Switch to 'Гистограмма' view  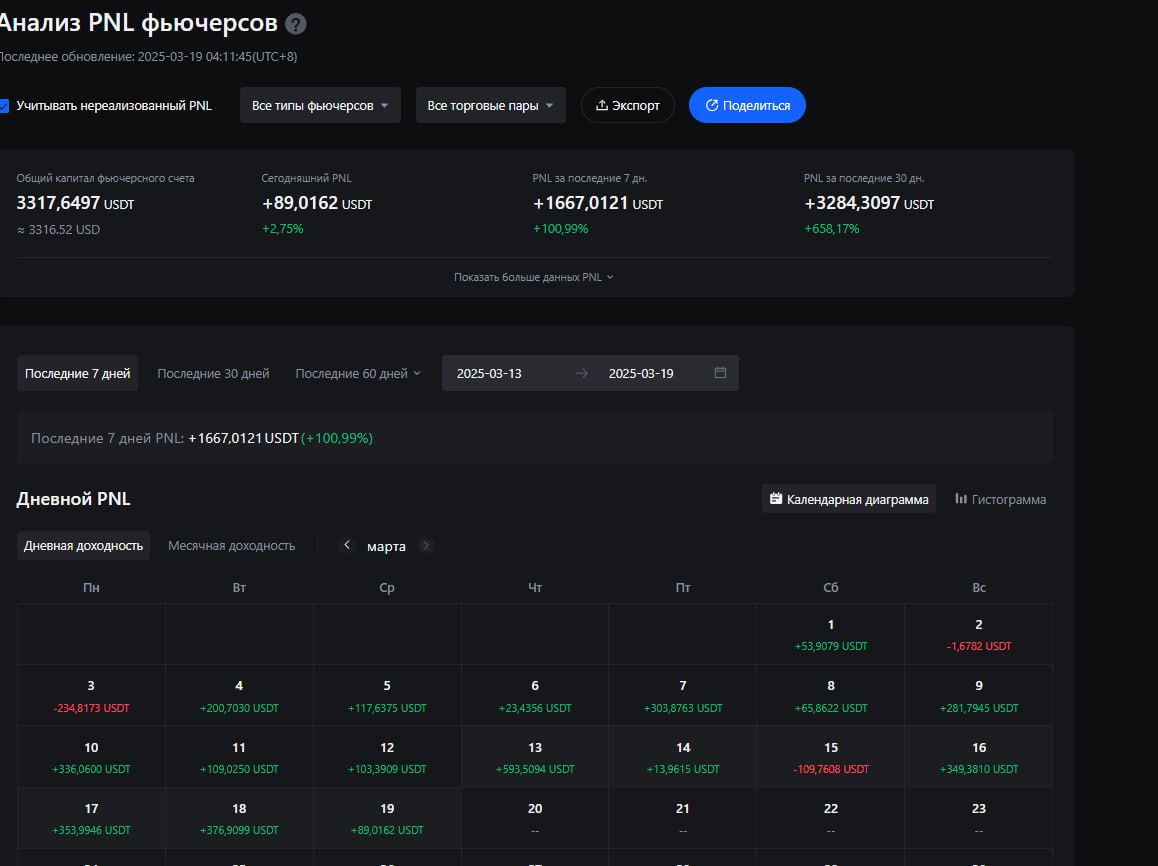(x=1000, y=499)
